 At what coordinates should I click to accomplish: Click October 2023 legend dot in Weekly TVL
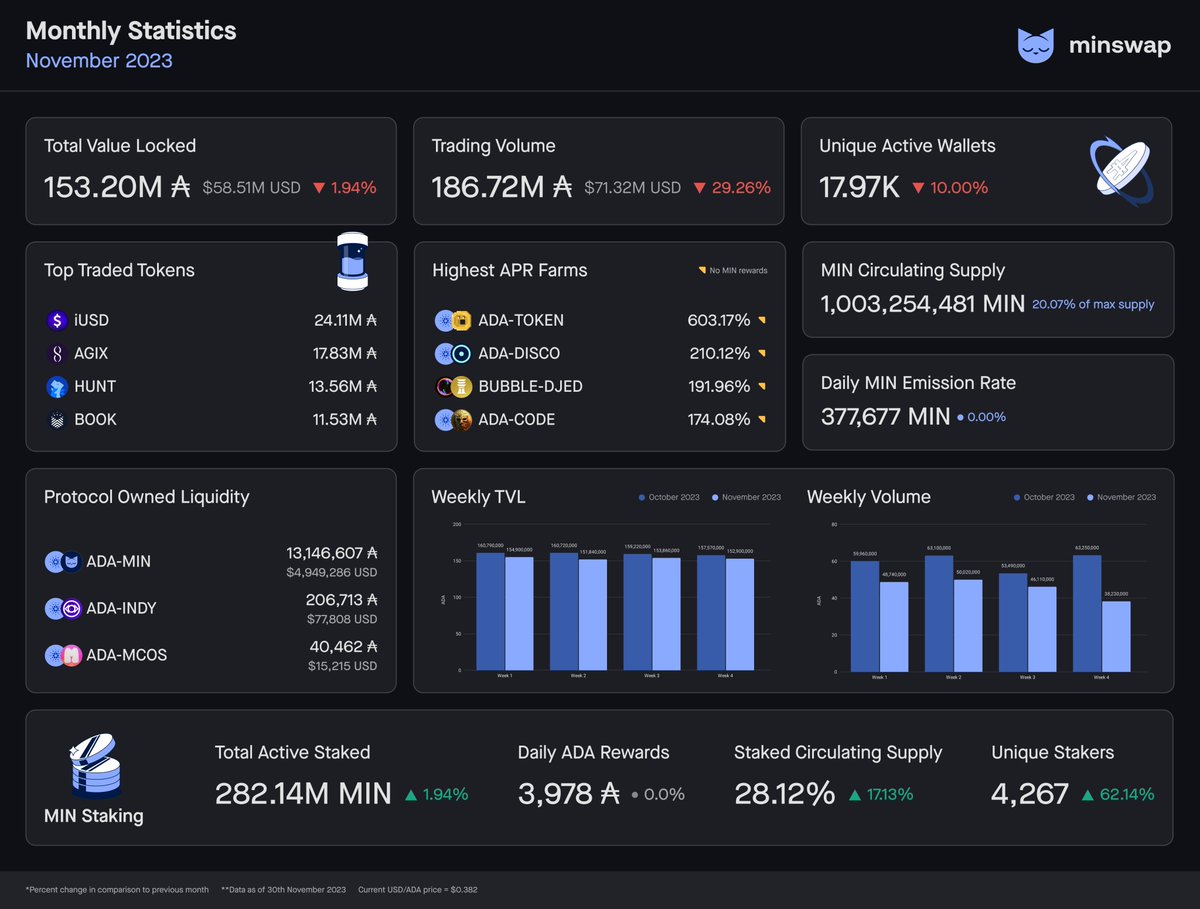[642, 497]
